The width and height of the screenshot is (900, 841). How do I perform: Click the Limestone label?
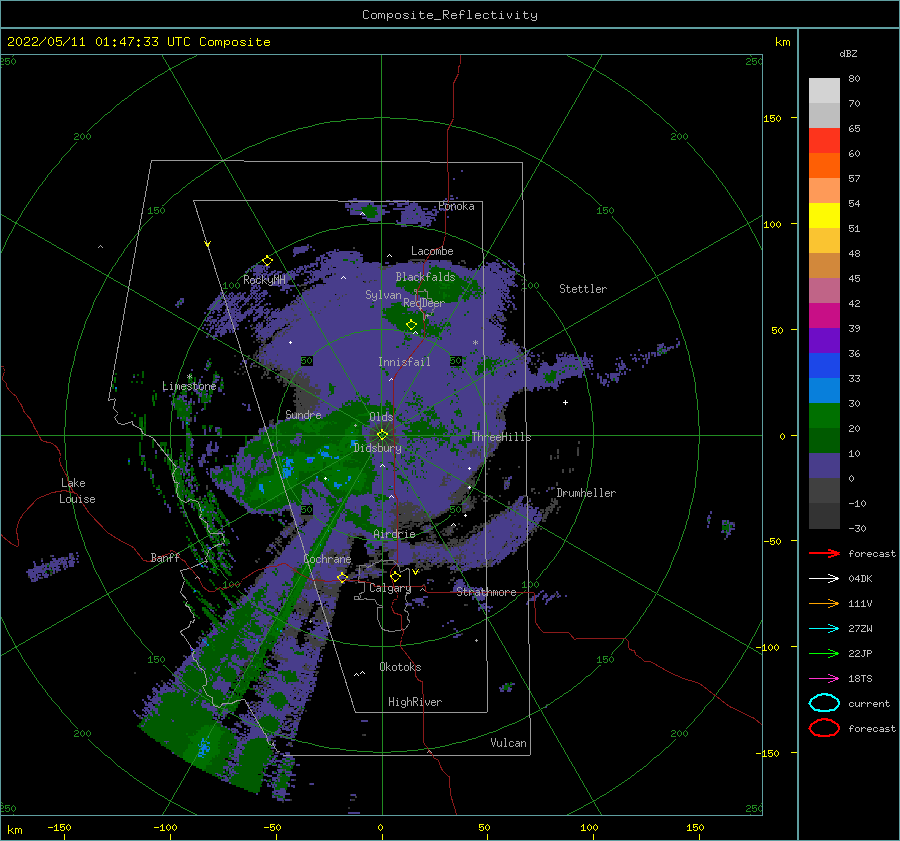point(189,386)
